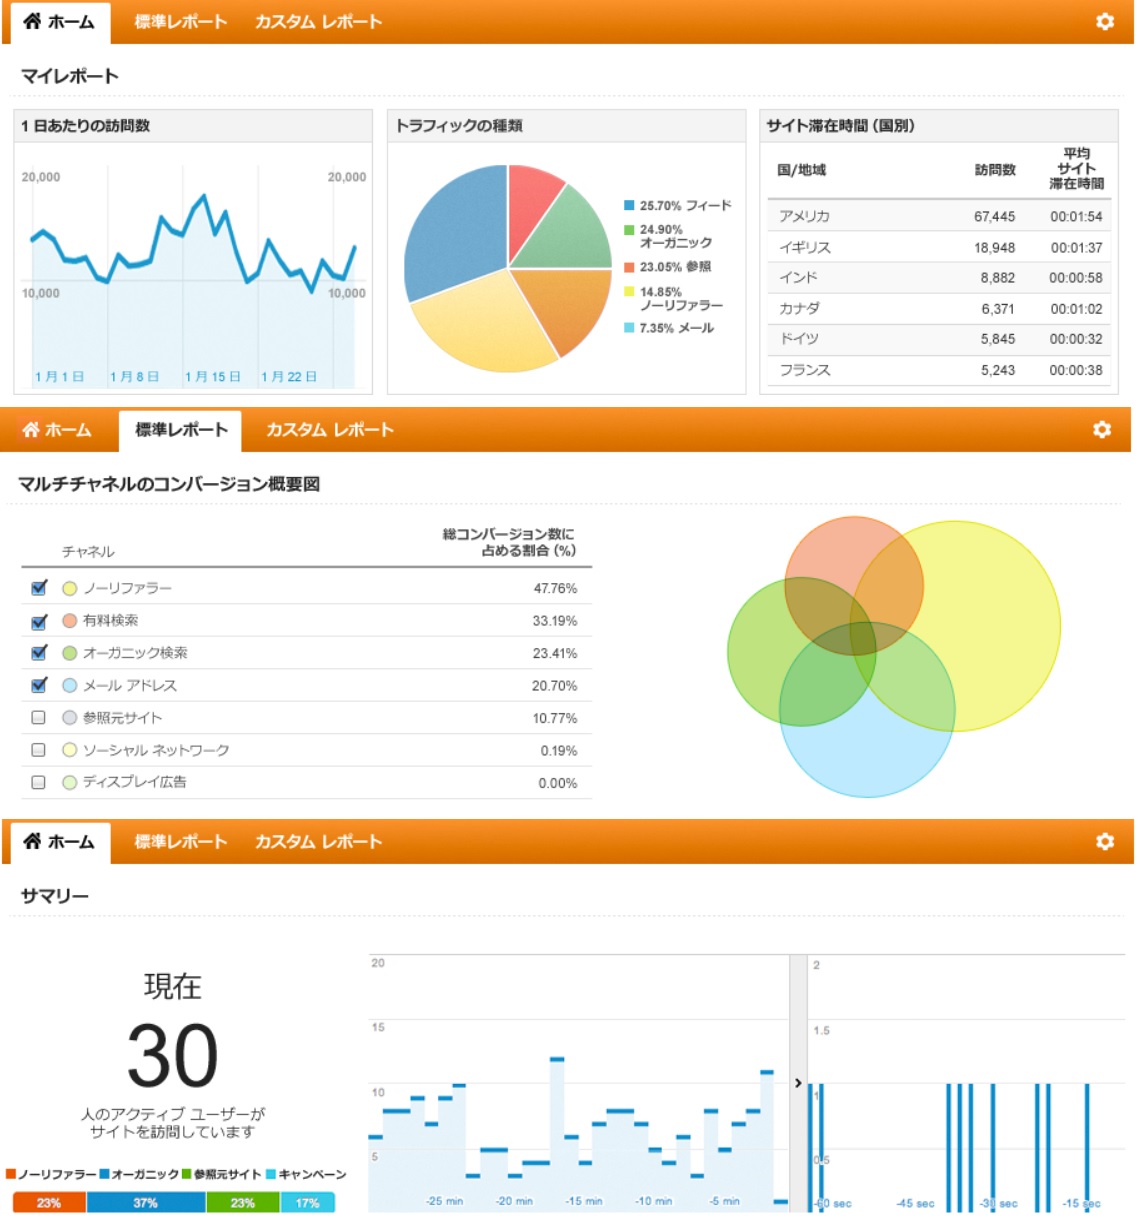Screen dimensions: 1142x1216
Task: Click the blue circle icon beside メール アドレス
Action: pos(70,686)
